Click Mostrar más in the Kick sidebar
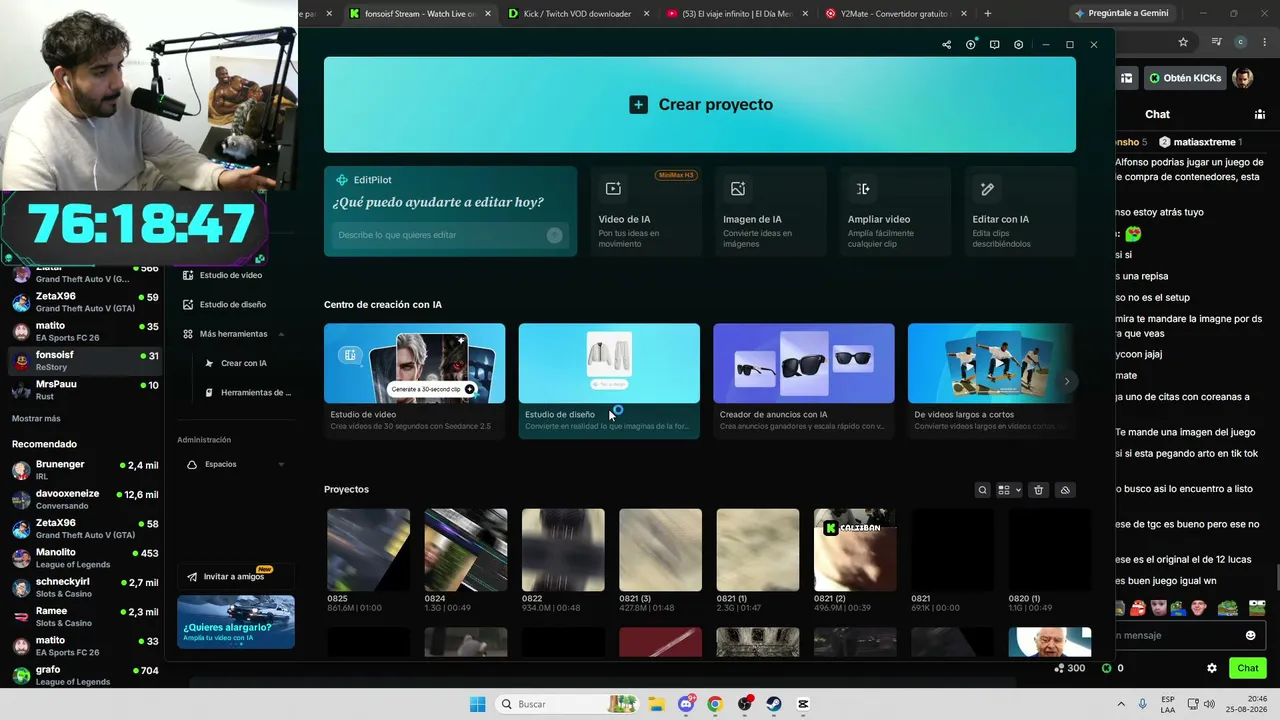The height and width of the screenshot is (720, 1280). click(36, 418)
